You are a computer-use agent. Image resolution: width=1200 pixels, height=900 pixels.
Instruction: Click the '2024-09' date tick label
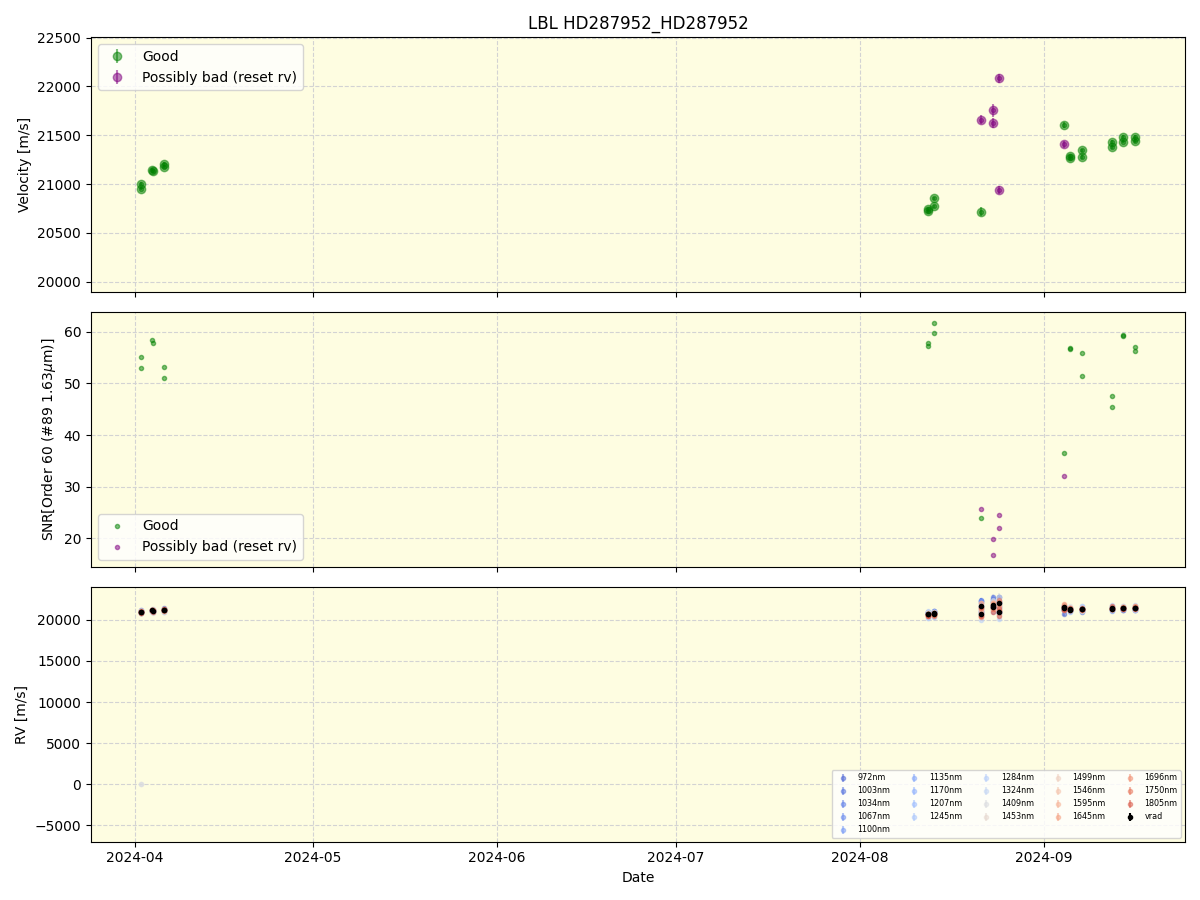point(1044,856)
